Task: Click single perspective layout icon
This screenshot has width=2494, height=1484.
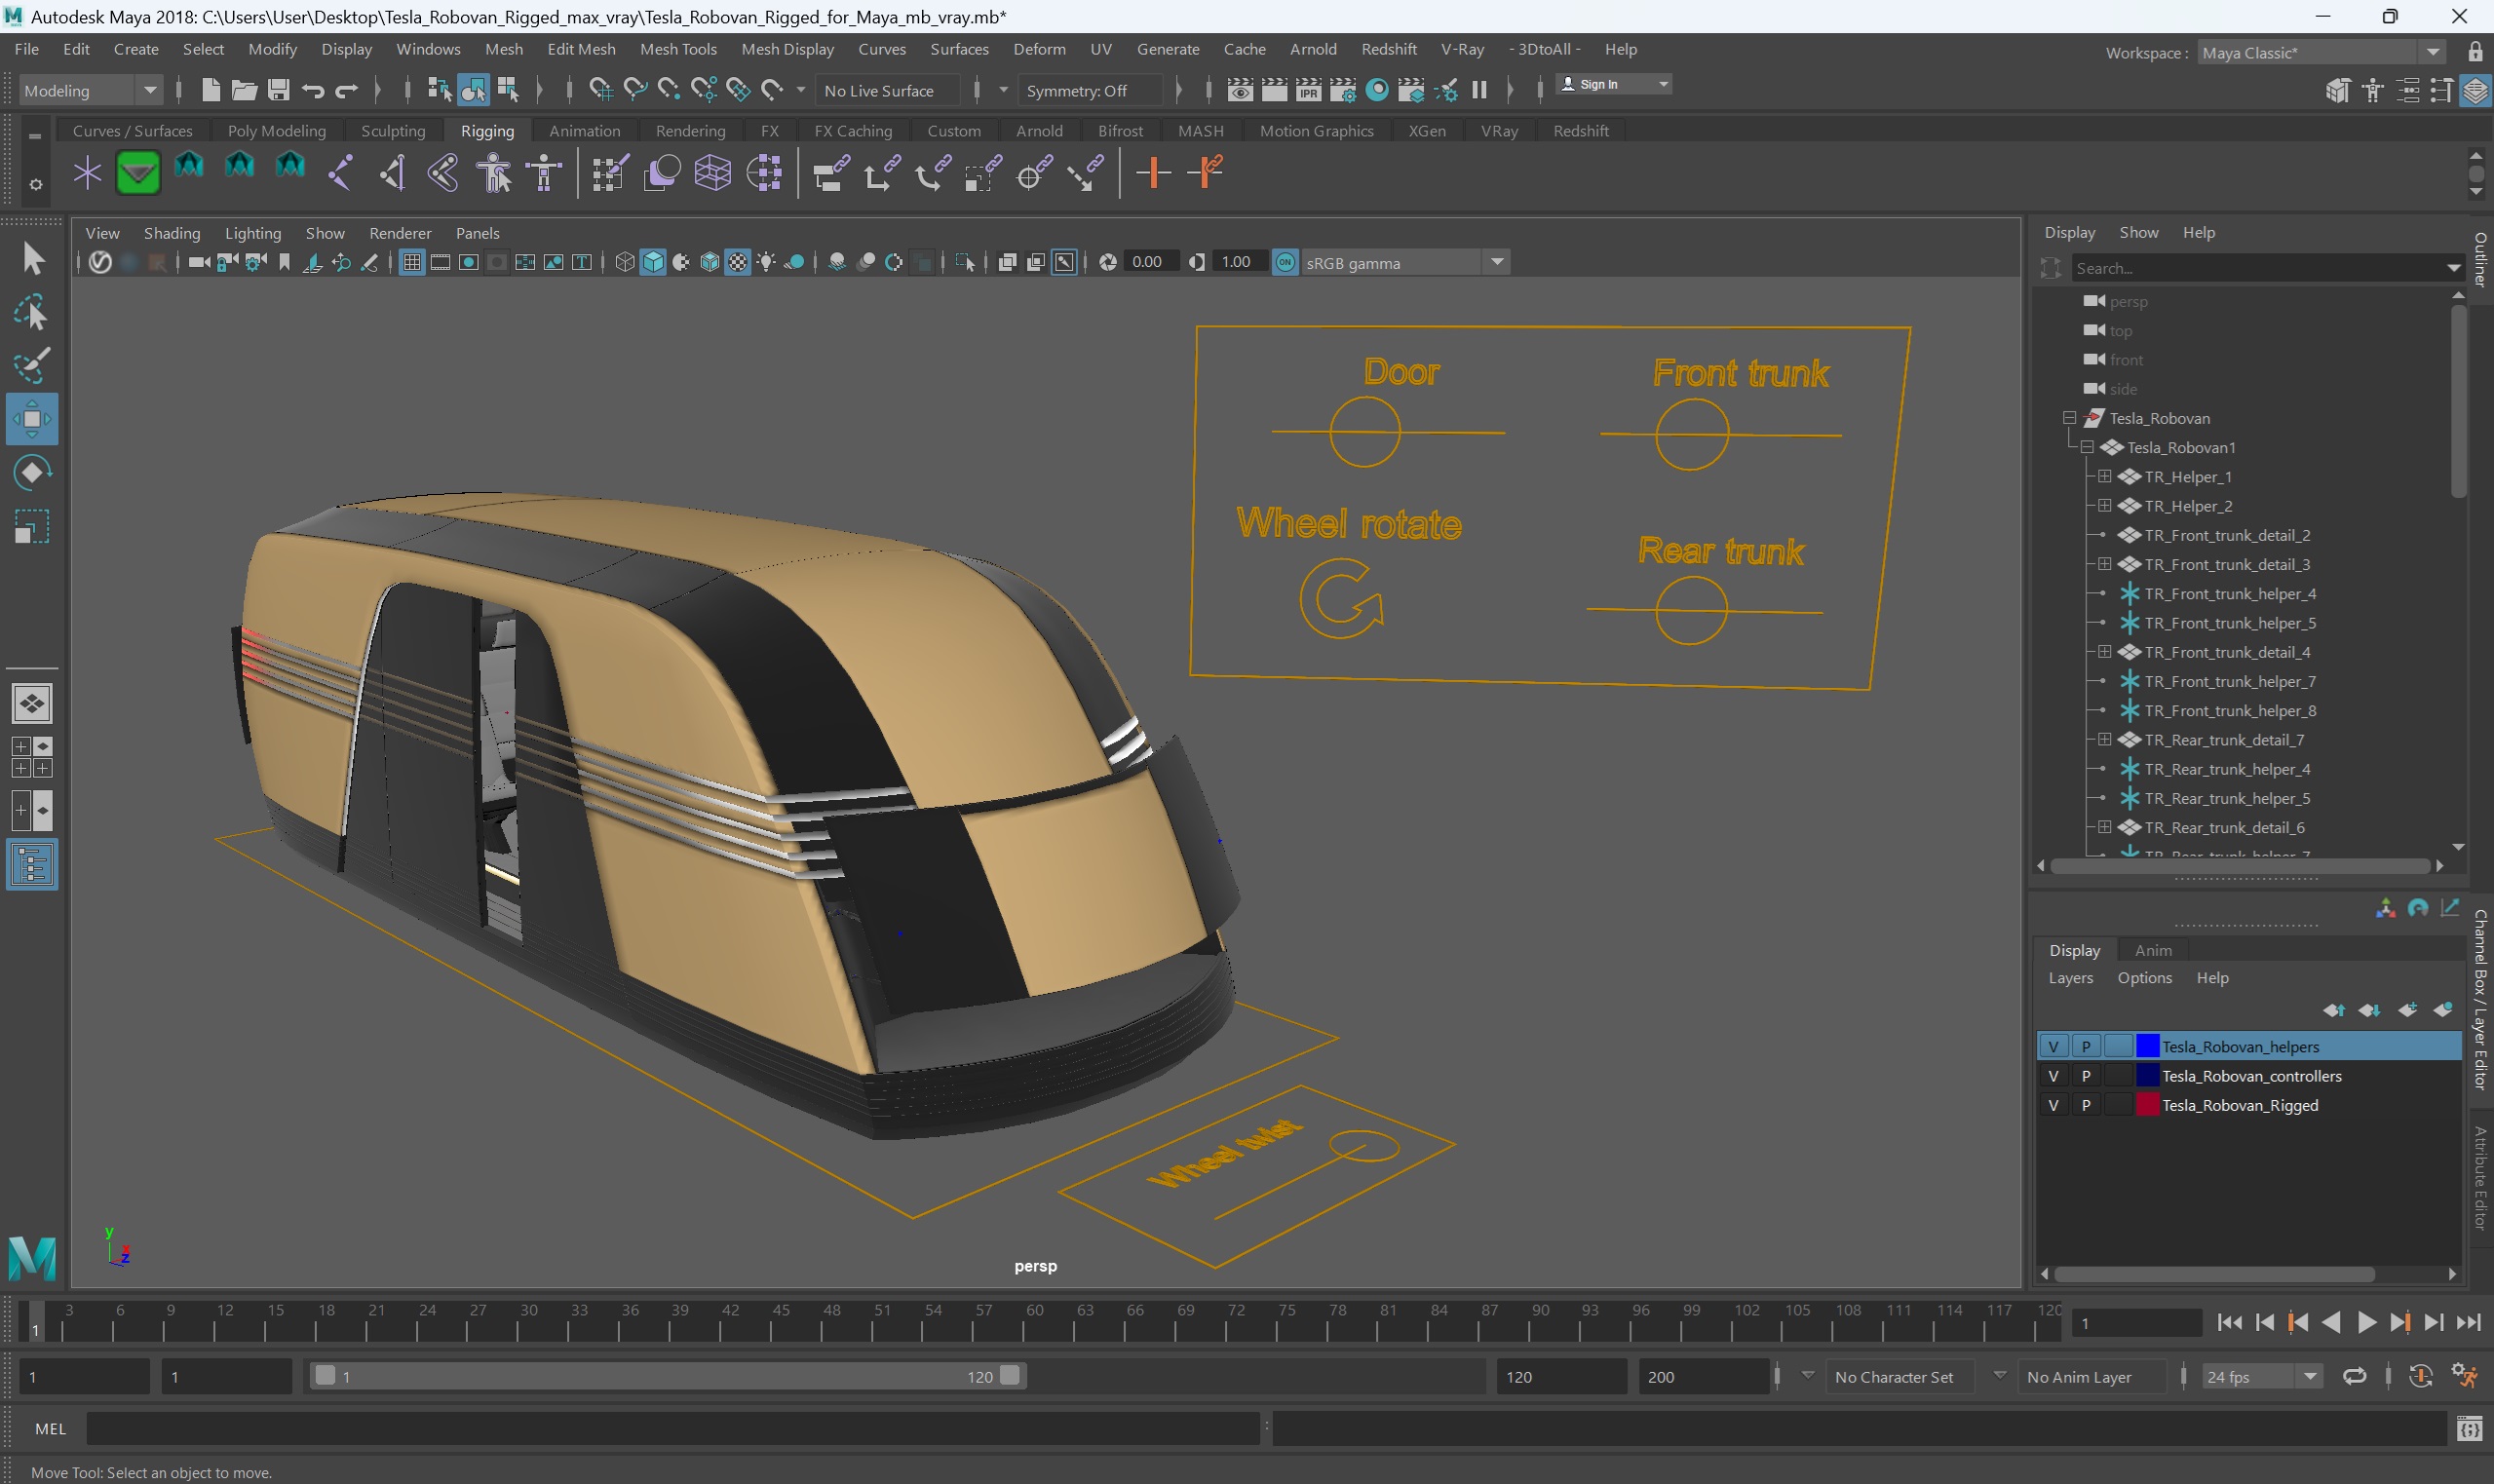Action: [32, 704]
